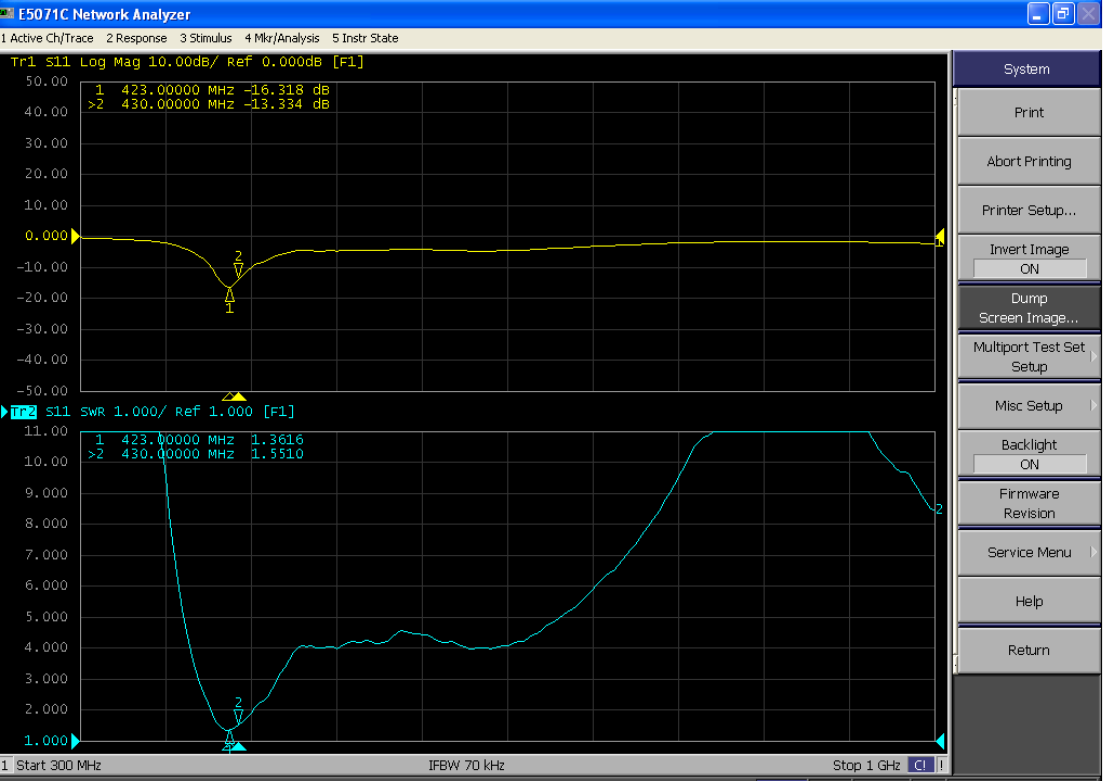Expand Multiport Test Set Setup submenu
The width and height of the screenshot is (1115, 782).
pyautogui.click(x=1029, y=357)
